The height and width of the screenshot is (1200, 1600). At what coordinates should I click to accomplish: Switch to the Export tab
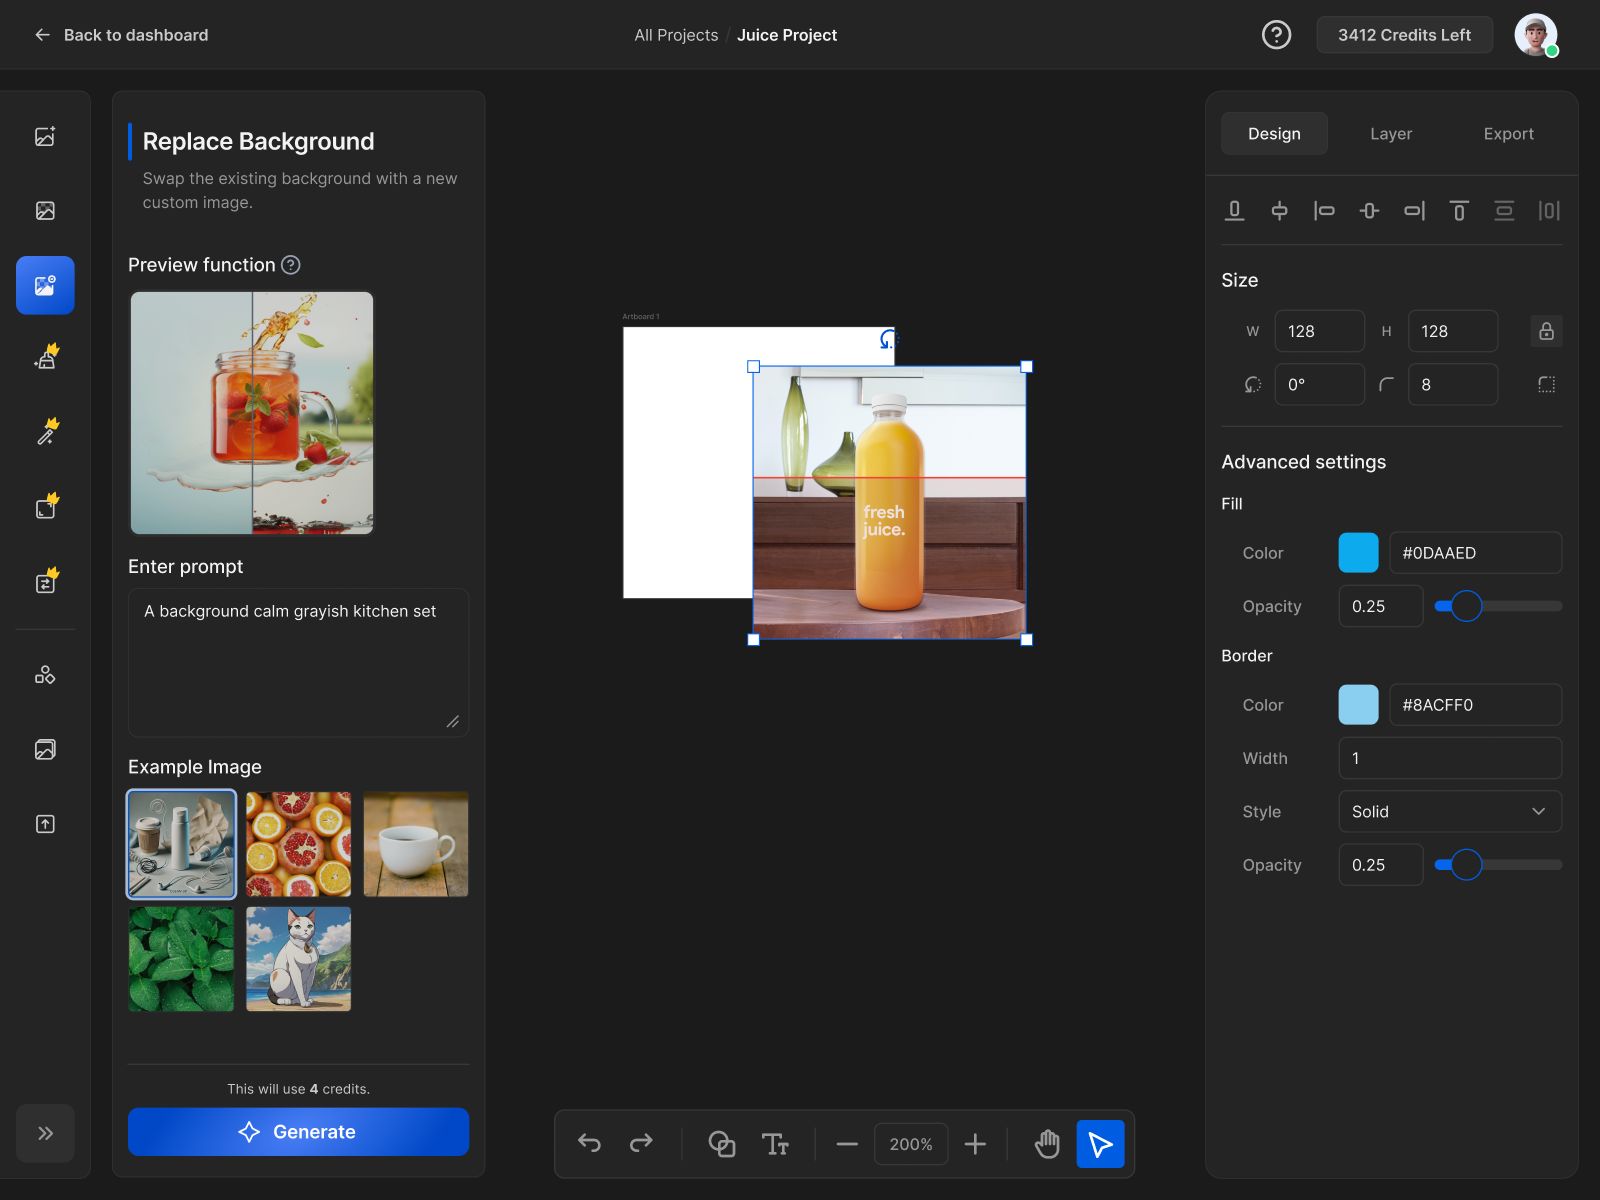[x=1508, y=133]
